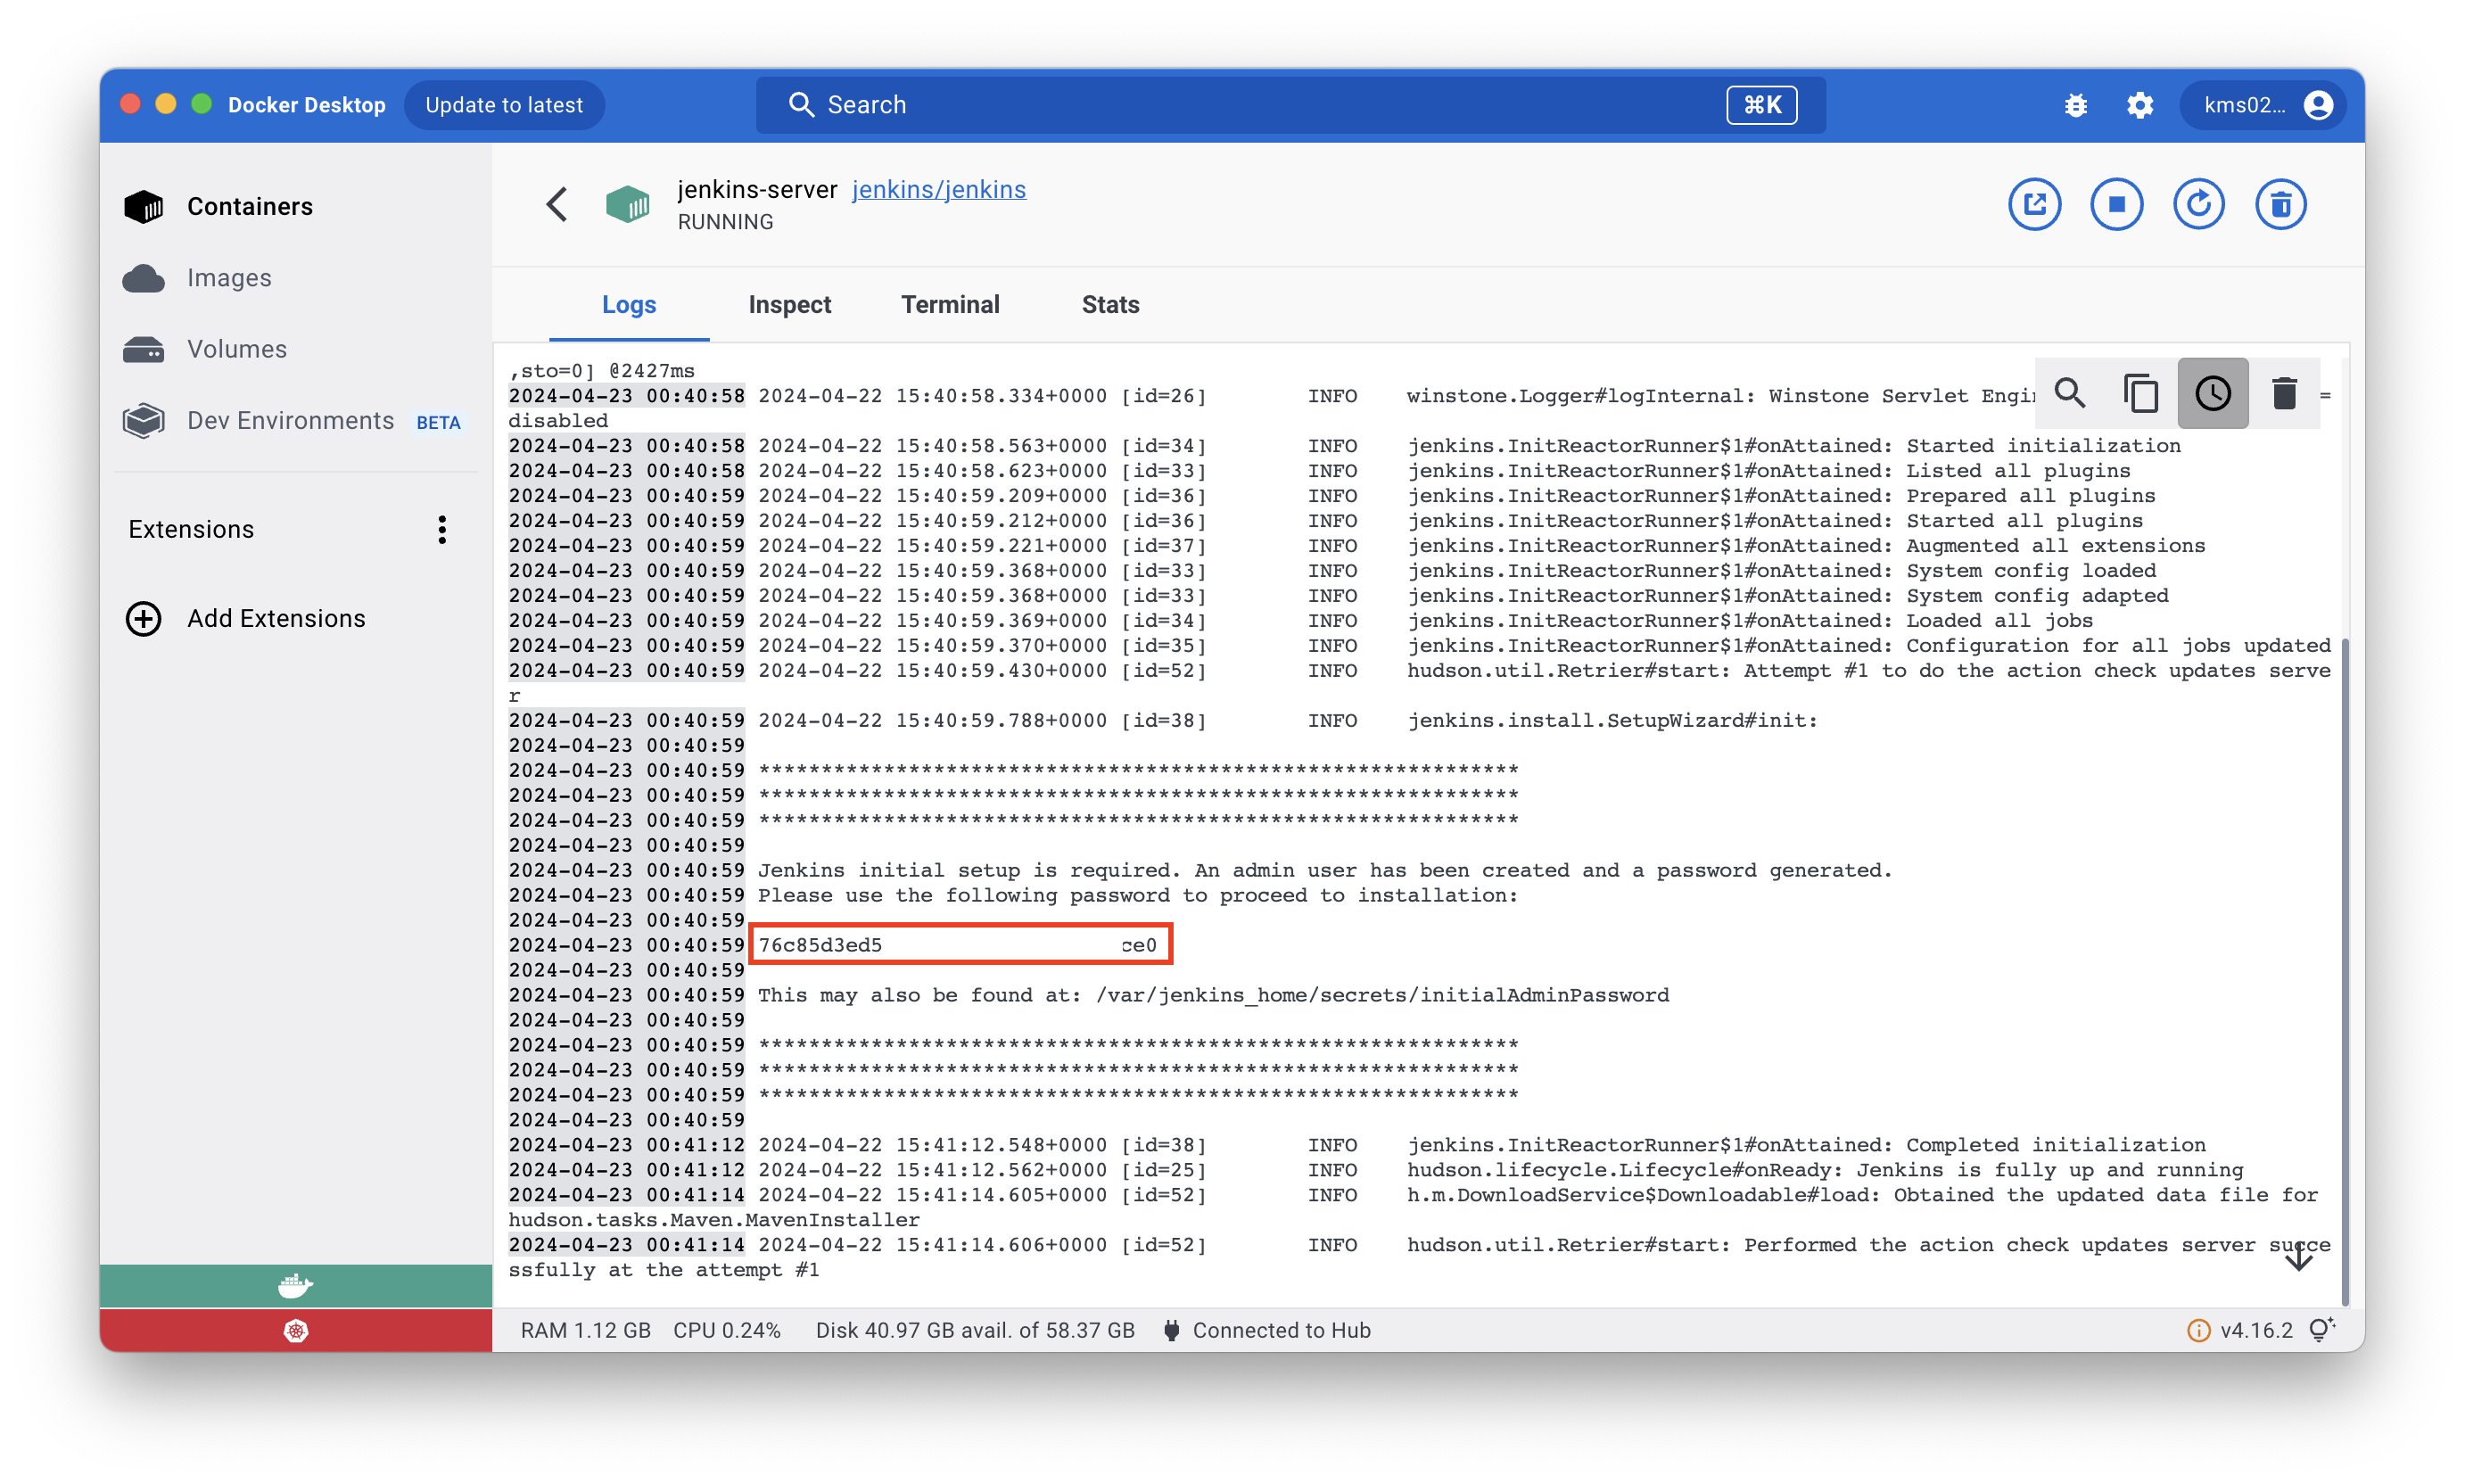Open Docker Desktop settings gear

click(2139, 105)
